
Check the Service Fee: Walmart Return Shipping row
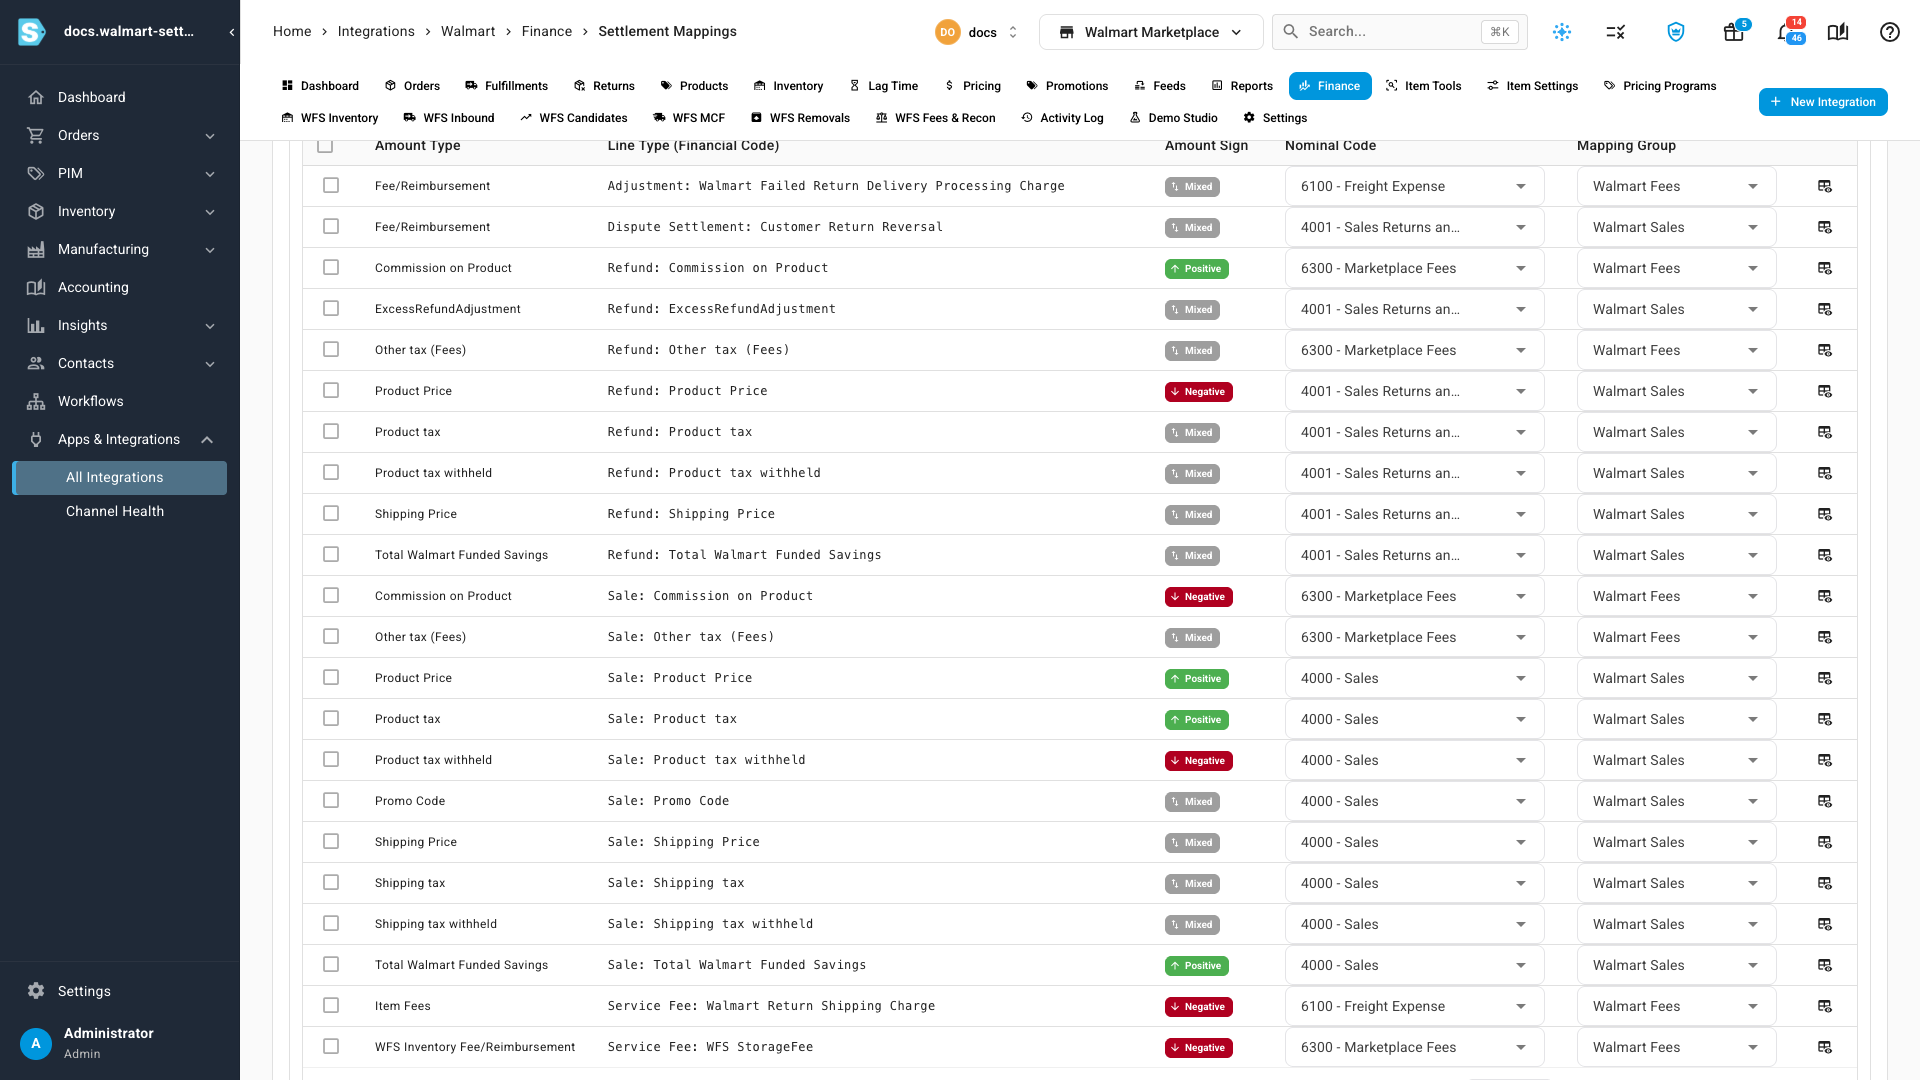click(331, 1006)
